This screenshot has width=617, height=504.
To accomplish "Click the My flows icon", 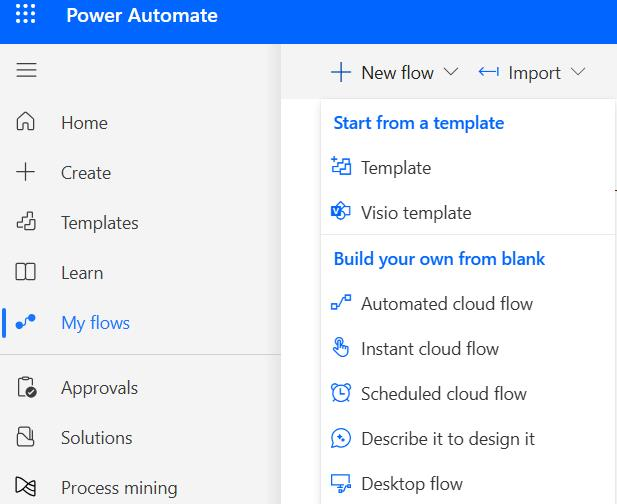I will pos(26,321).
